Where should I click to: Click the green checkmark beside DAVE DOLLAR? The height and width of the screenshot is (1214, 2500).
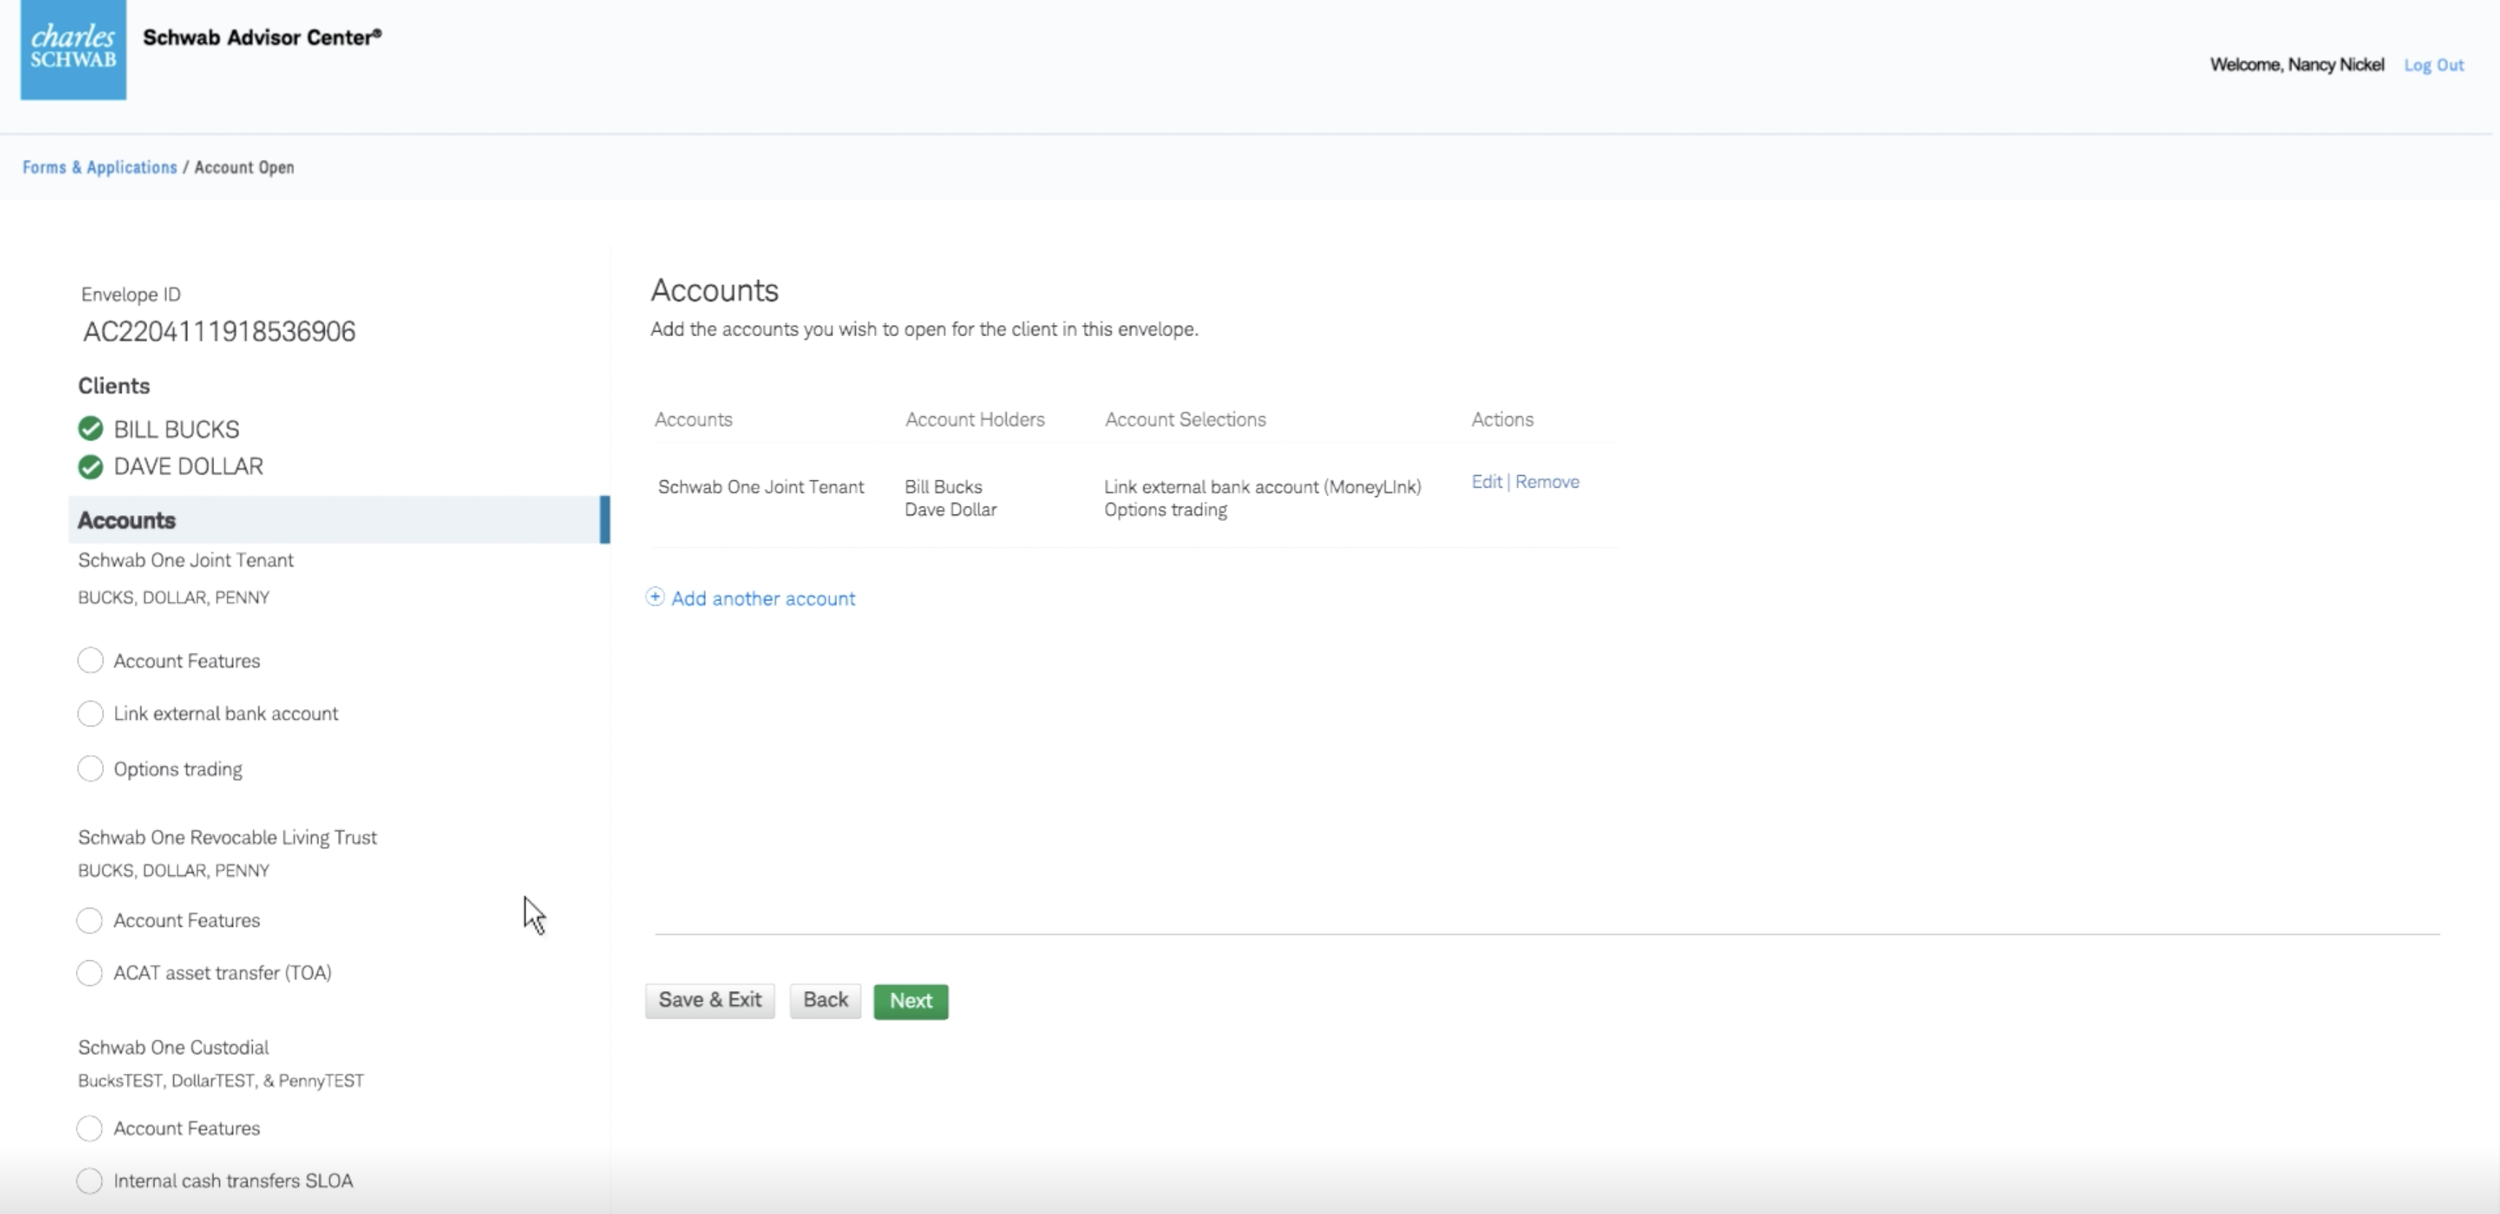(90, 467)
